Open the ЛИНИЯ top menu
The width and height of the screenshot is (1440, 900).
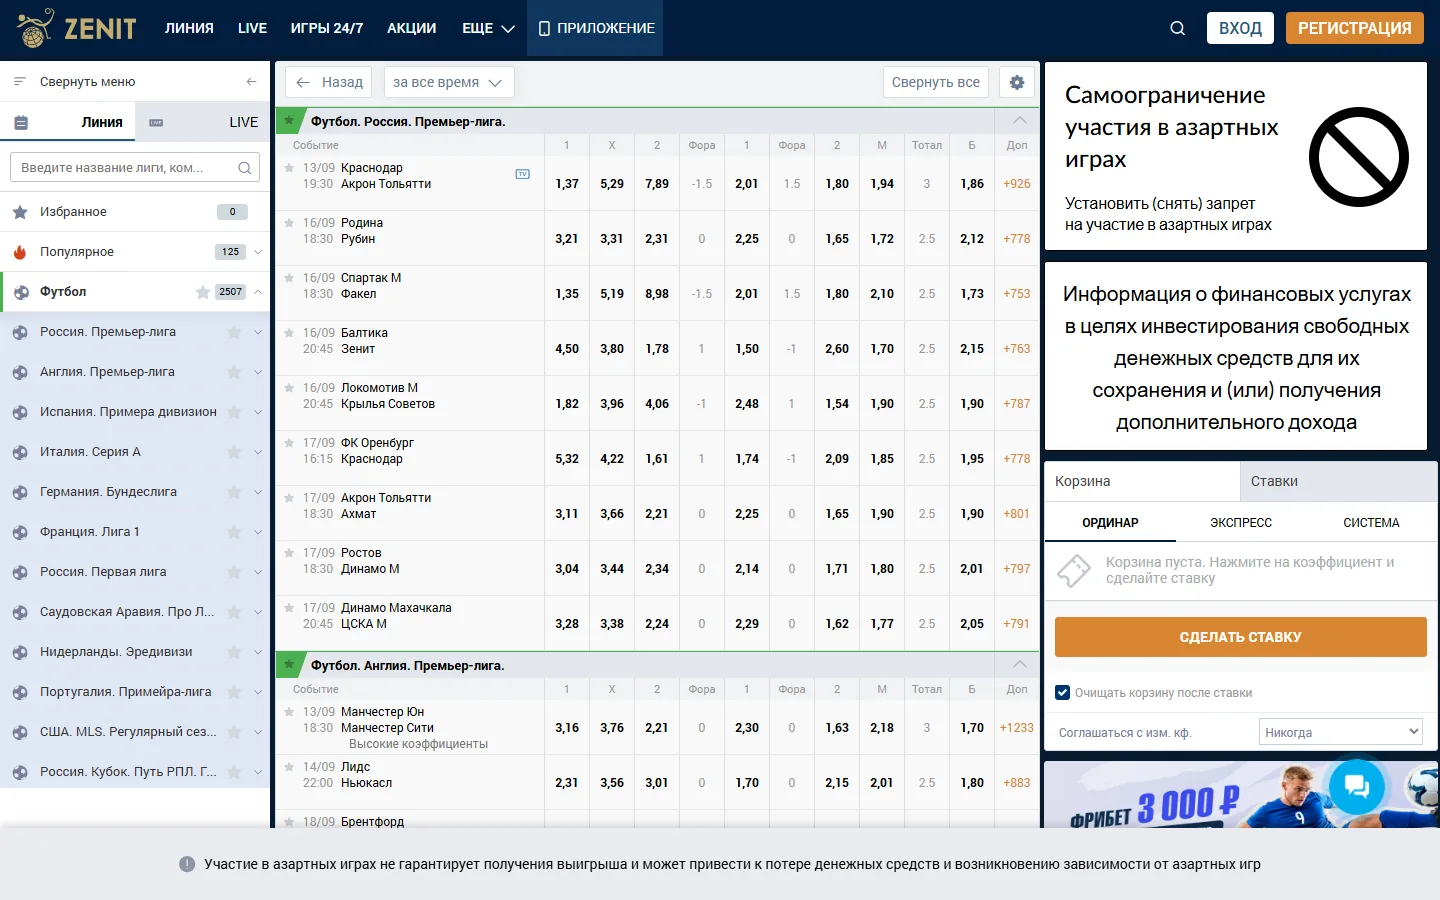[x=189, y=28]
